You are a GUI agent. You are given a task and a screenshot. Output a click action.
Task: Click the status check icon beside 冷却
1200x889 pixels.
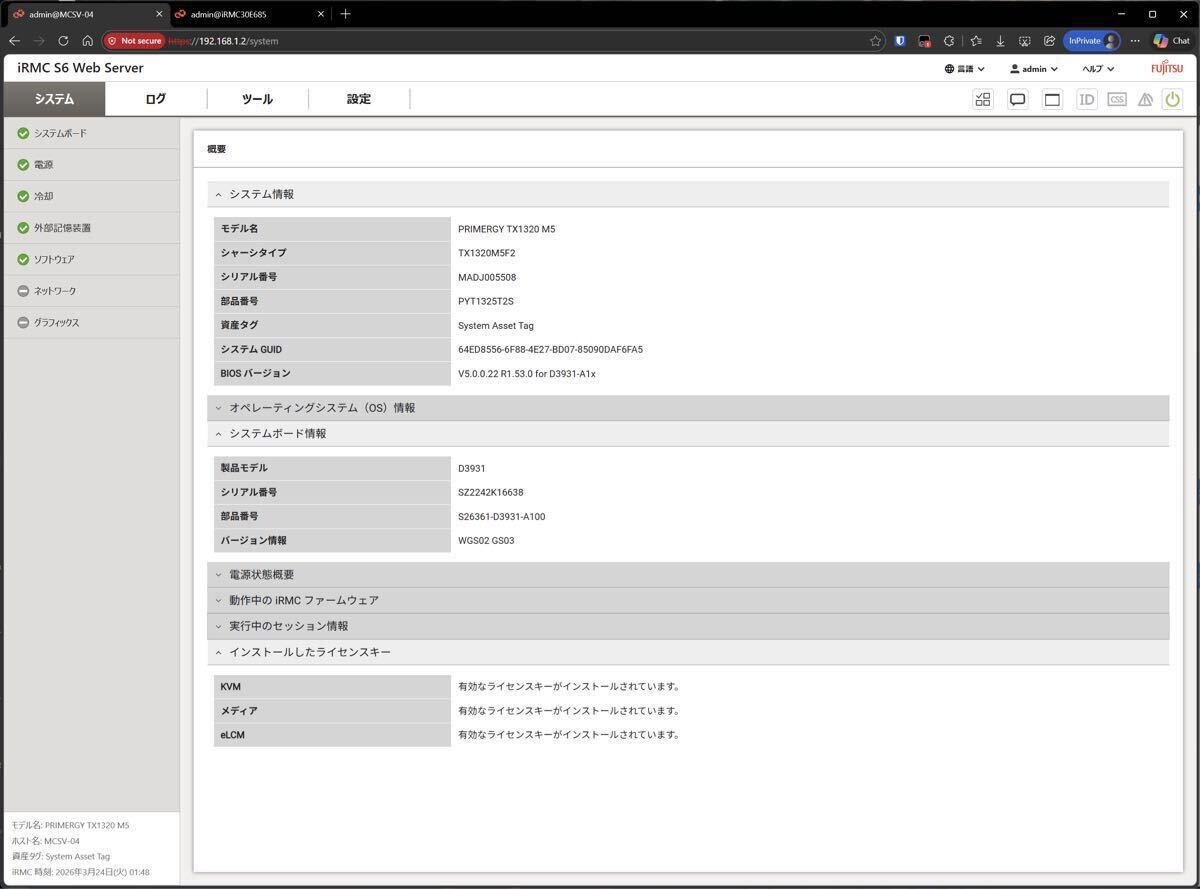(25, 196)
